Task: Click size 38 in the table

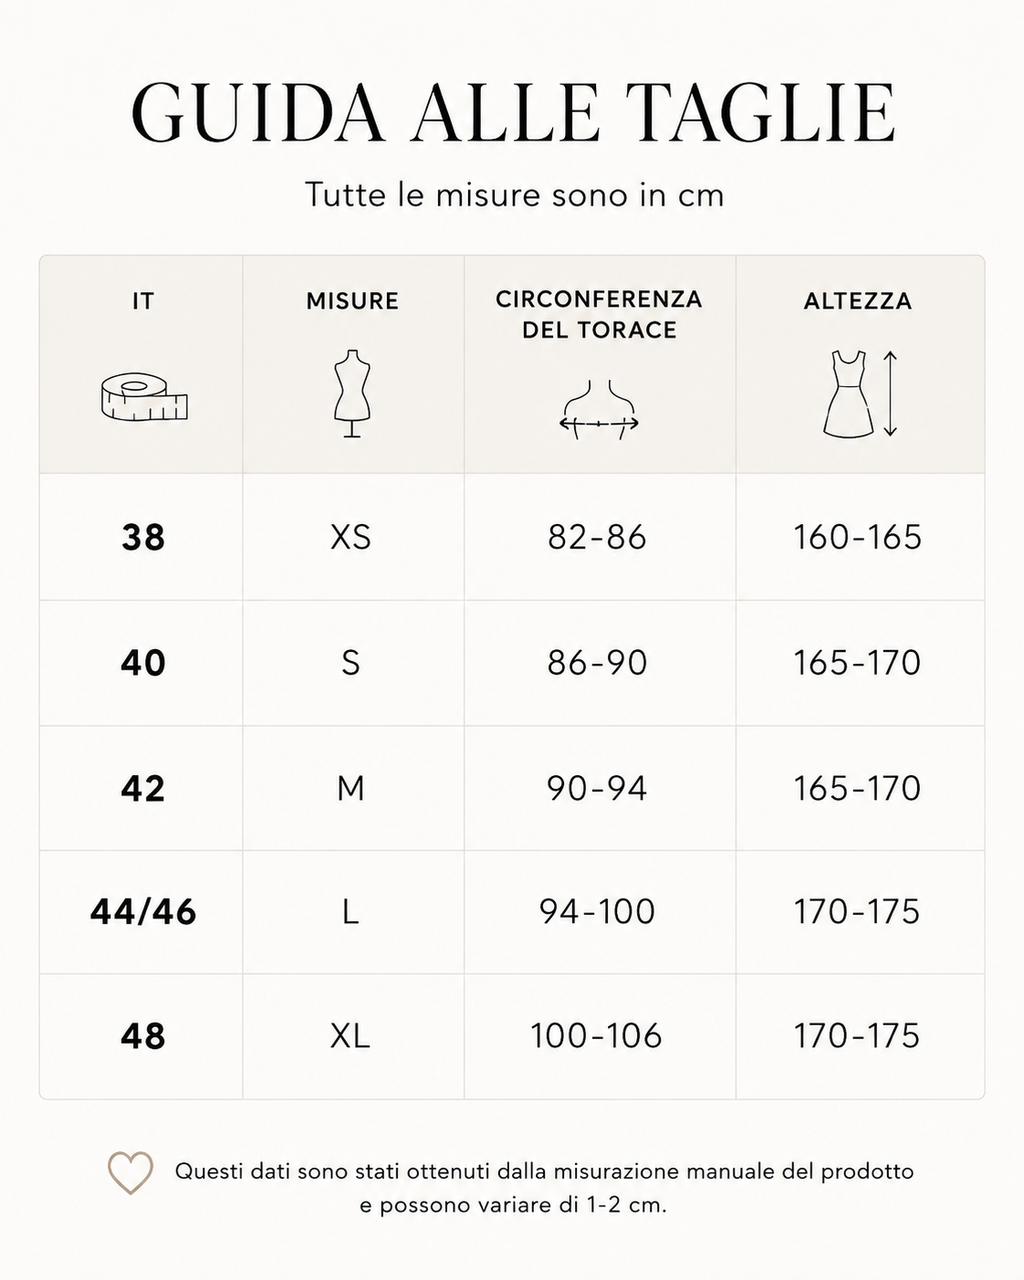Action: pyautogui.click(x=143, y=538)
